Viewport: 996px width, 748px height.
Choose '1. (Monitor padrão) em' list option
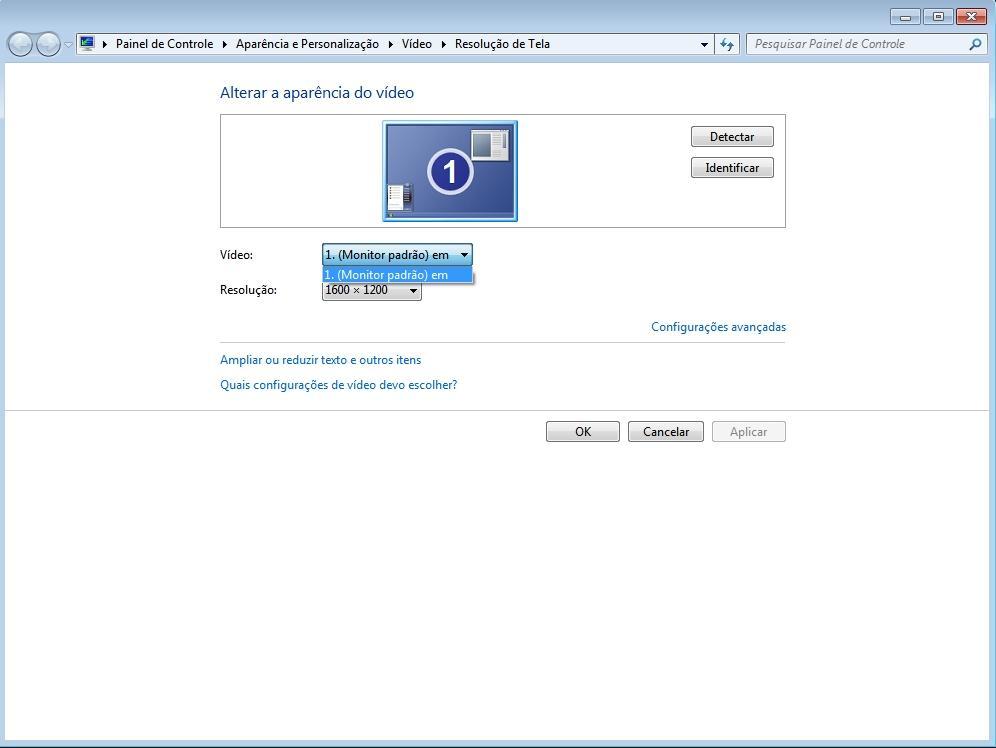[x=397, y=275]
